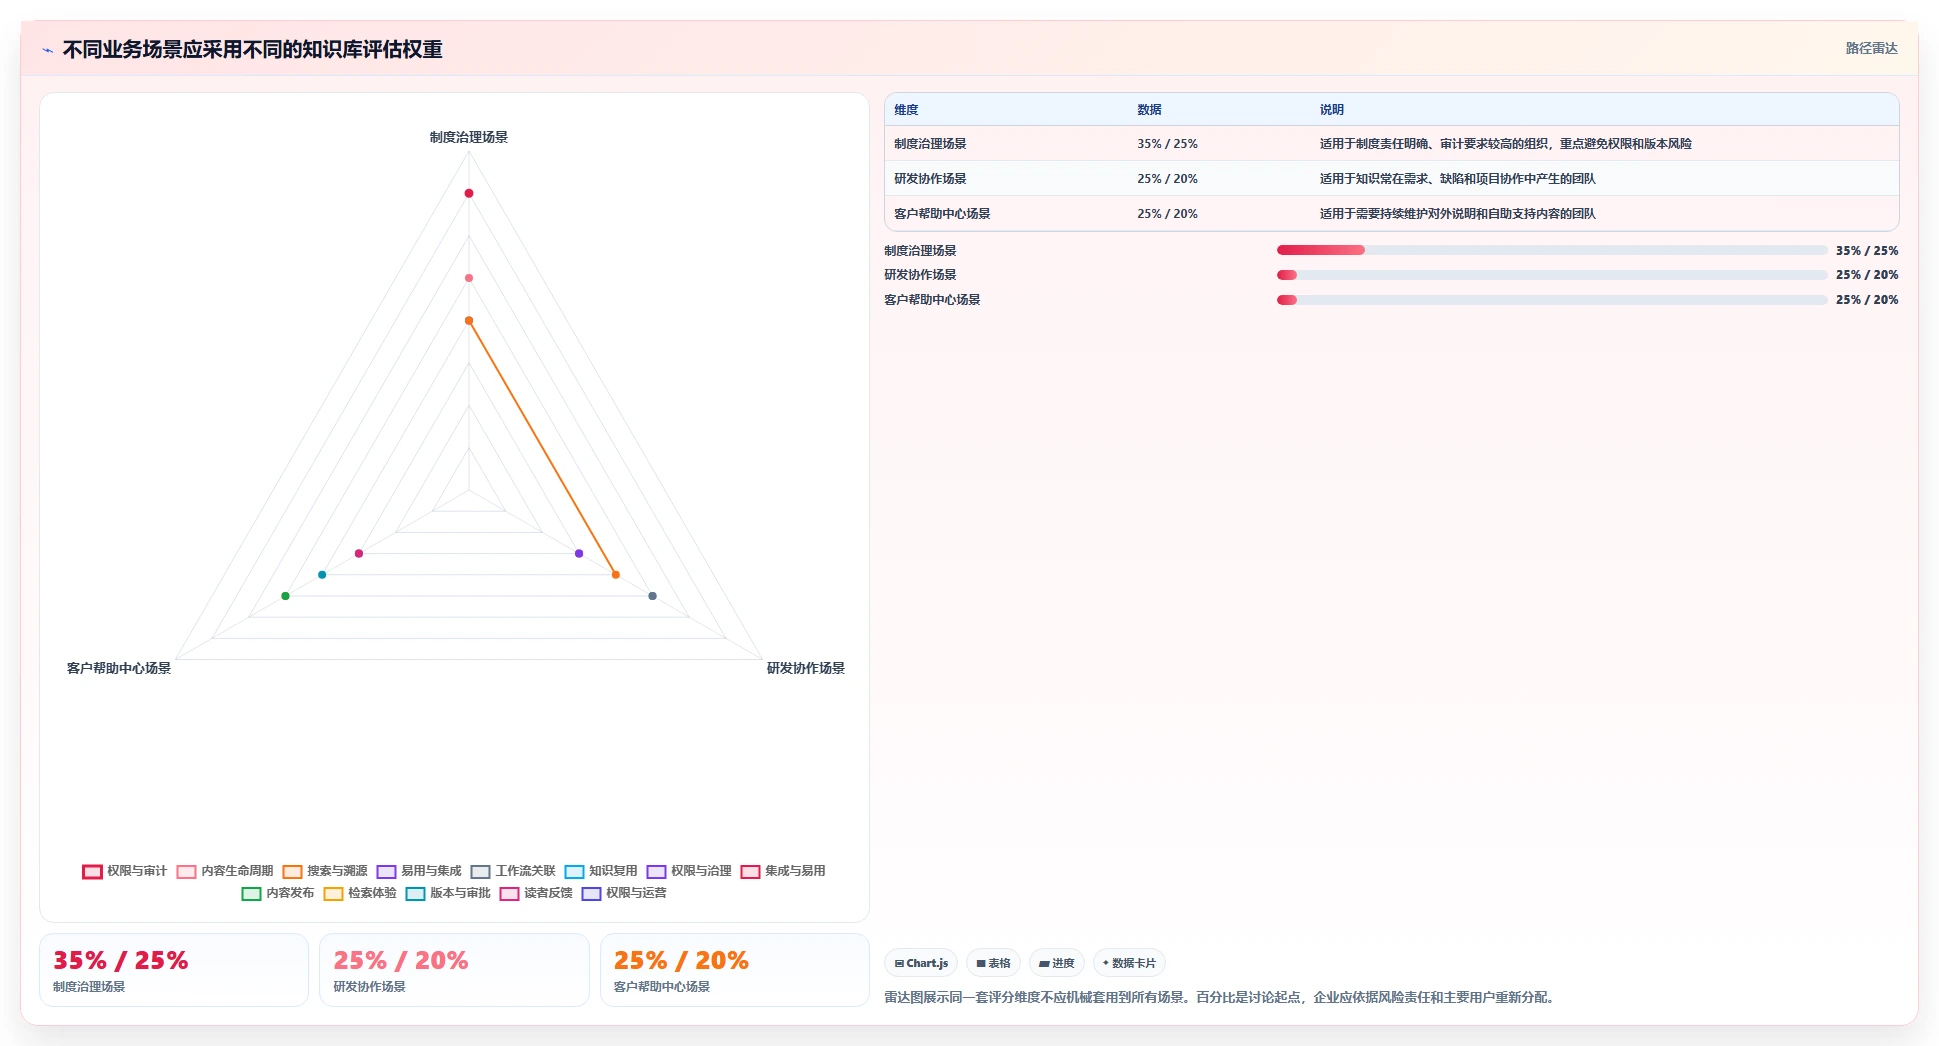Open the 35% / 25% 制度治理场景 data card
Screen dimensions: 1939x1046
pyautogui.click(x=174, y=970)
